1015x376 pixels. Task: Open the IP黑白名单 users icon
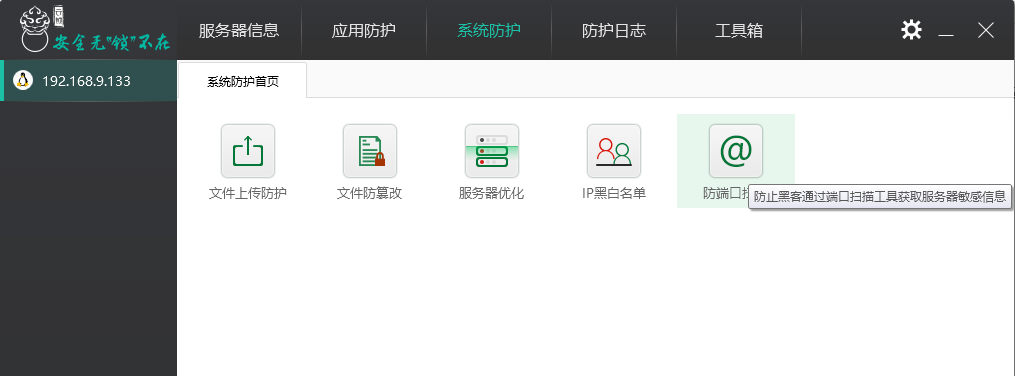(614, 151)
